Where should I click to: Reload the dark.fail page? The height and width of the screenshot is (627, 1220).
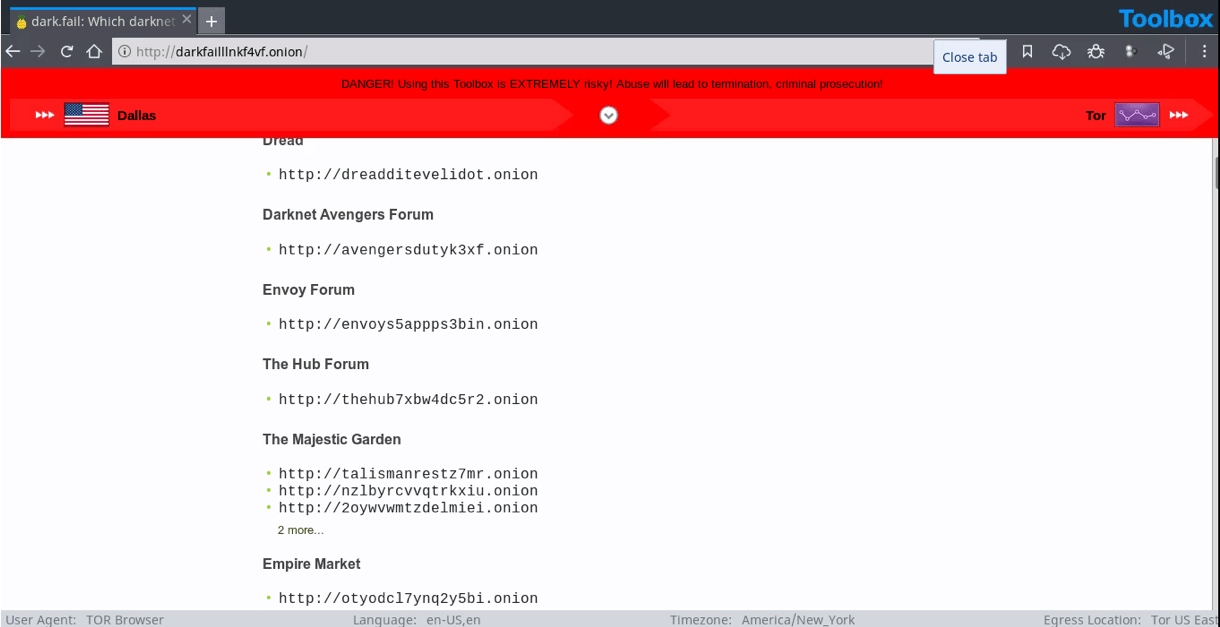tap(67, 51)
